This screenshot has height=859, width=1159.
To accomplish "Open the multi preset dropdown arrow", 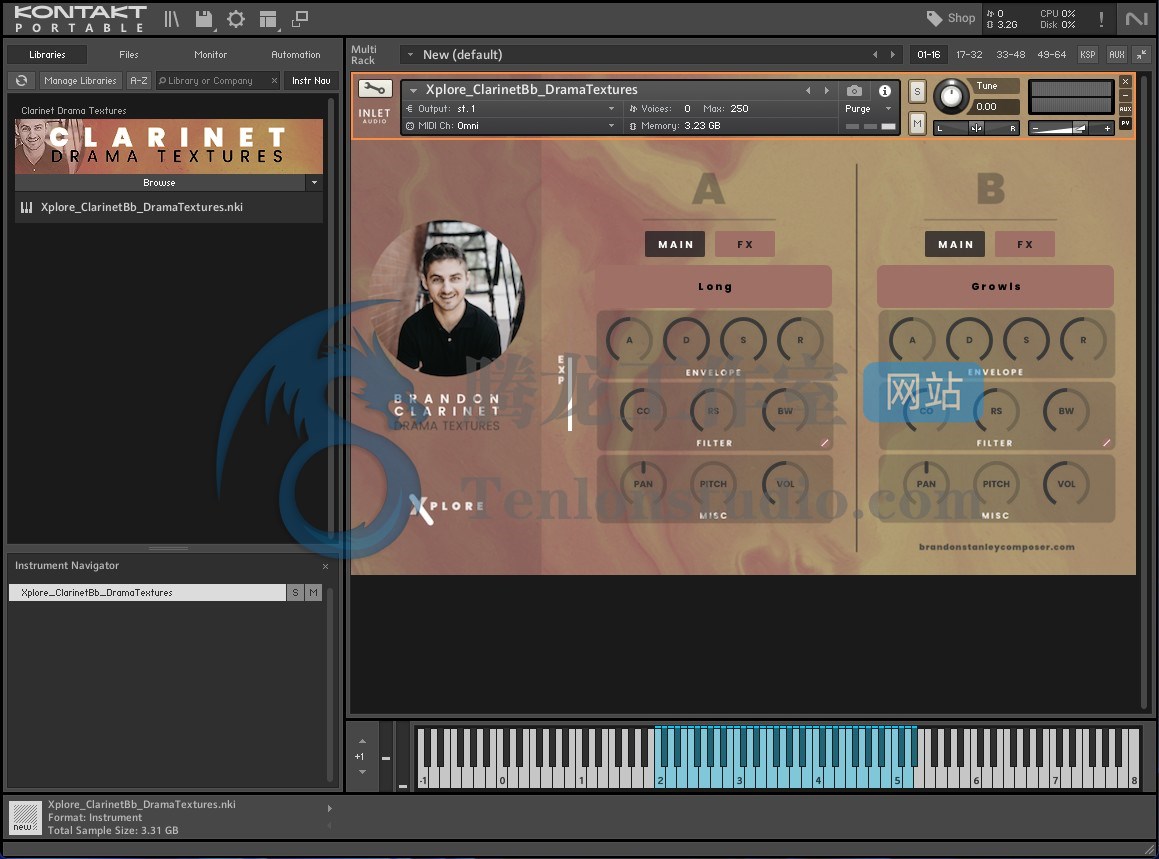I will click(x=409, y=55).
